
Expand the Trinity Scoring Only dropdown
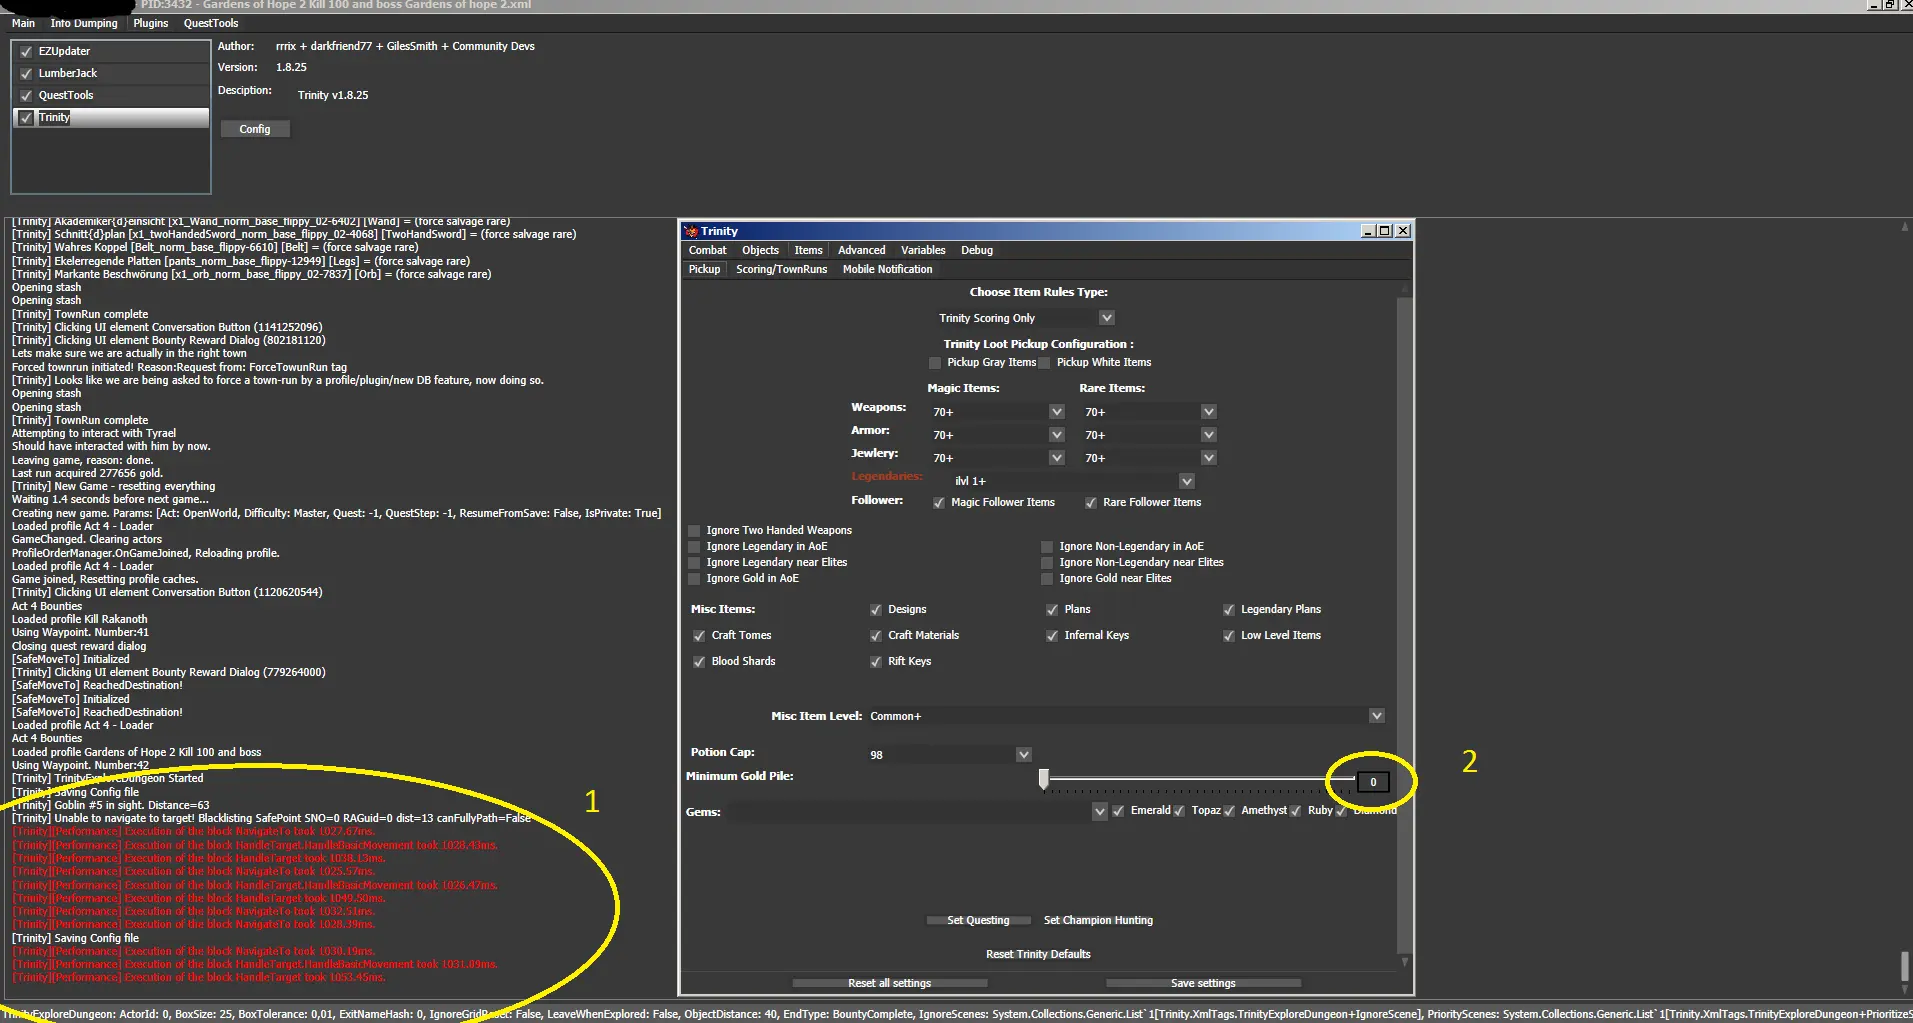pos(1106,318)
